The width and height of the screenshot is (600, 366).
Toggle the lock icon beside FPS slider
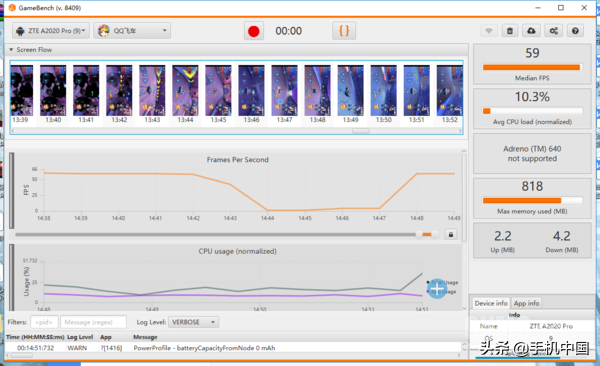coord(451,234)
